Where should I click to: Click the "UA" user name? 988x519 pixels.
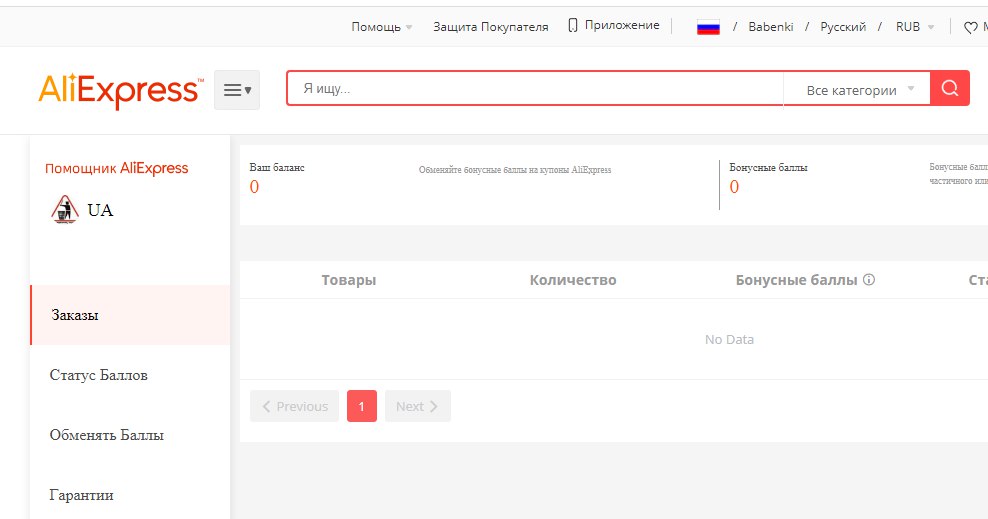100,210
